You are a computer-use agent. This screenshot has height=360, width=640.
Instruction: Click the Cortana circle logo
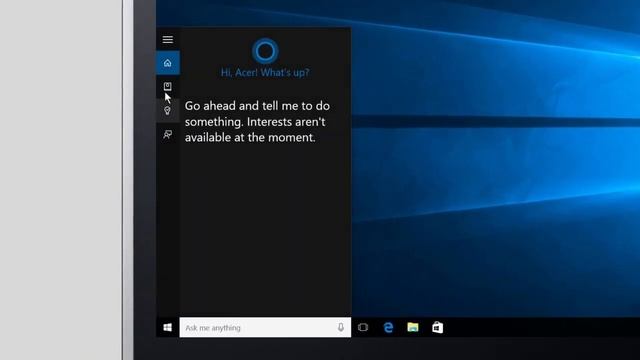point(265,51)
